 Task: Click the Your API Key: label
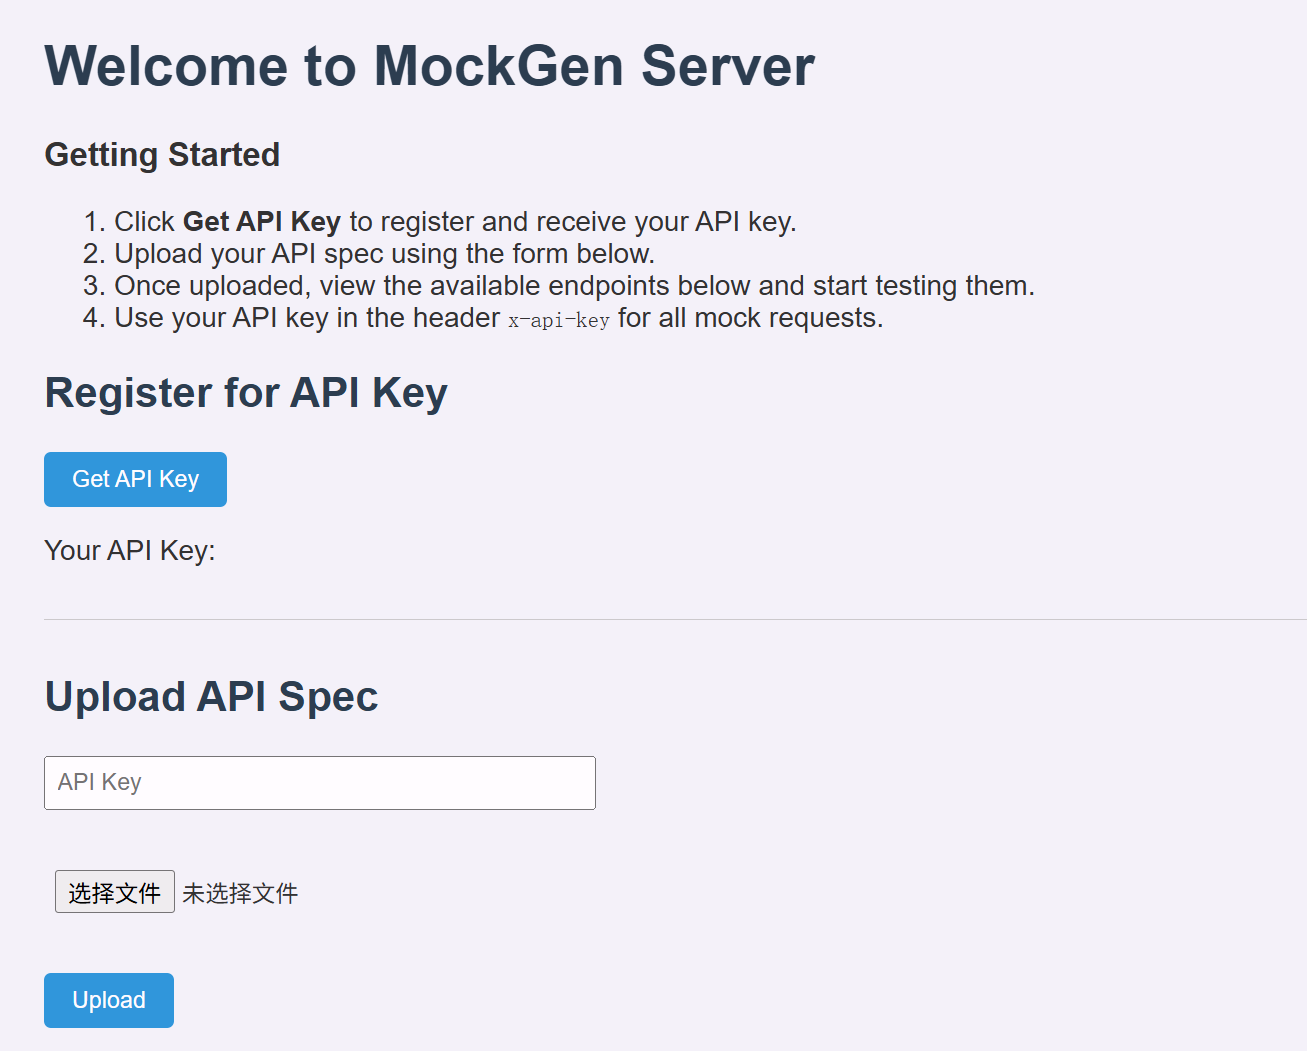click(130, 551)
